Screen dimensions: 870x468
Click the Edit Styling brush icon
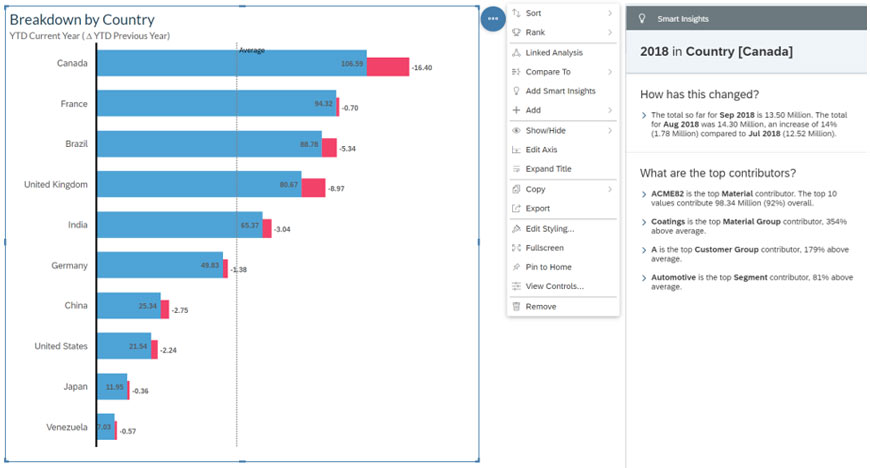click(516, 228)
